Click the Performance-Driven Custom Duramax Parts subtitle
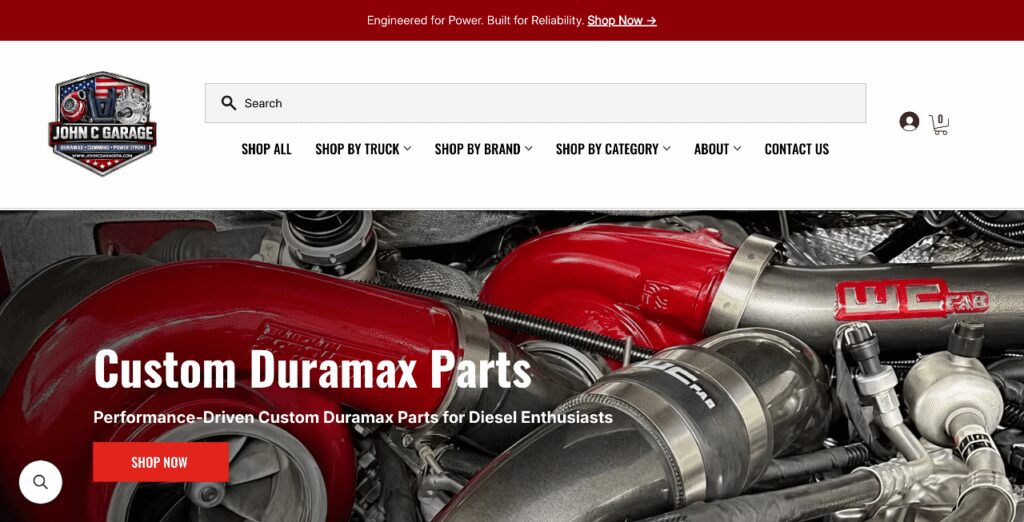This screenshot has height=522, width=1024. tap(353, 417)
